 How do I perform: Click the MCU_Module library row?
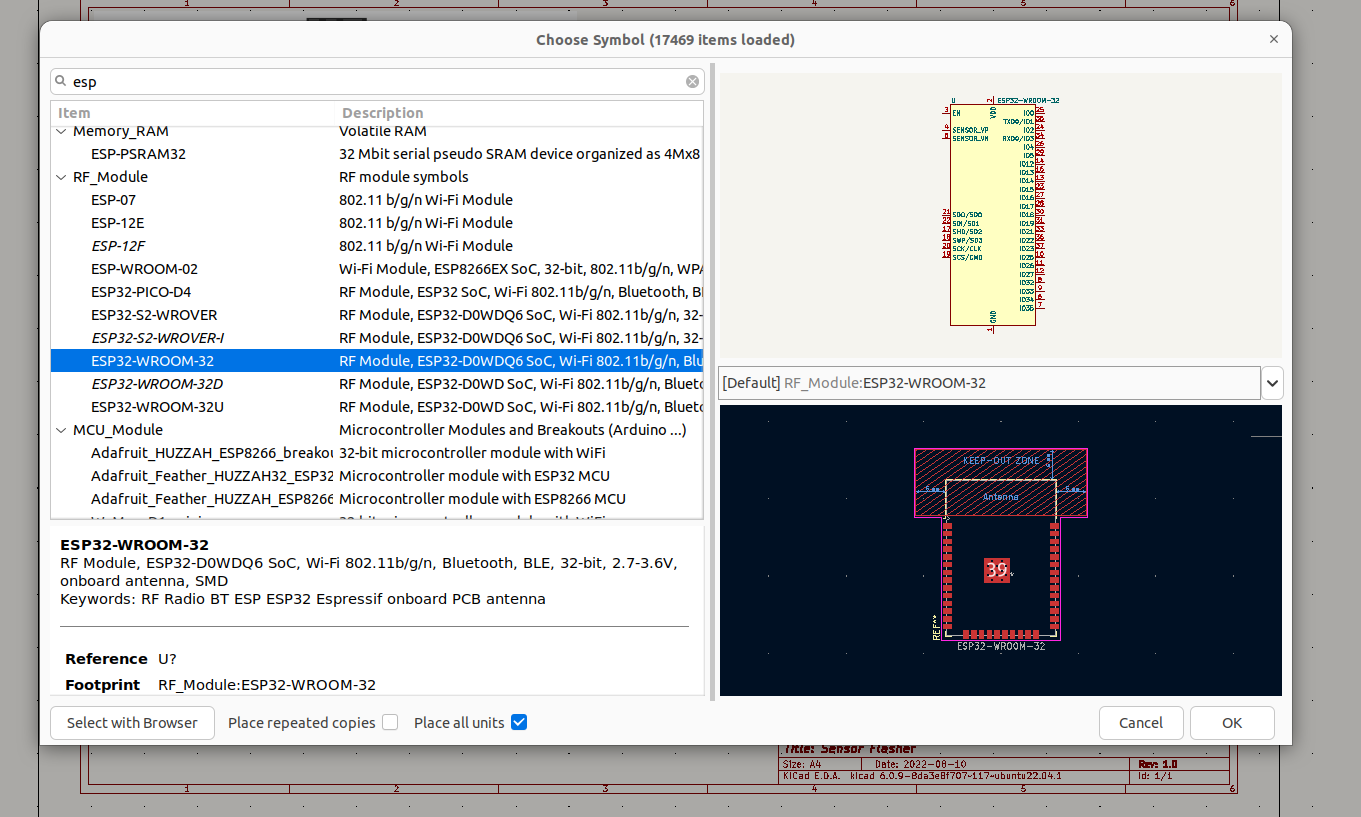377,430
